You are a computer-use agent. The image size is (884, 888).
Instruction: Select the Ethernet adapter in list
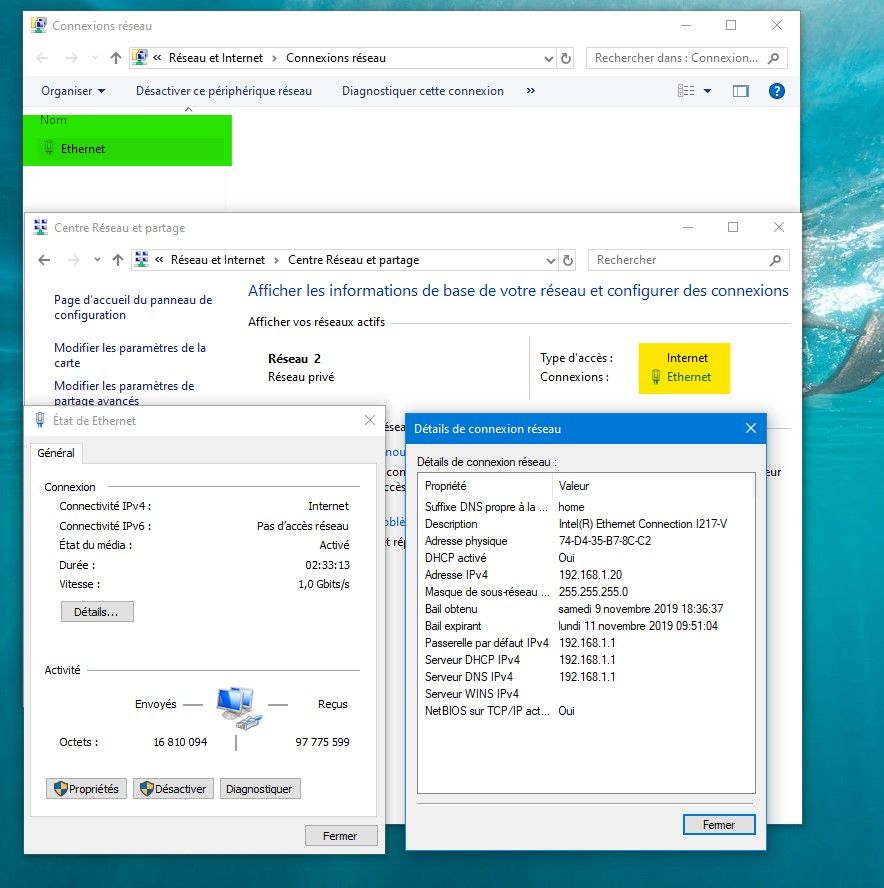(x=82, y=149)
